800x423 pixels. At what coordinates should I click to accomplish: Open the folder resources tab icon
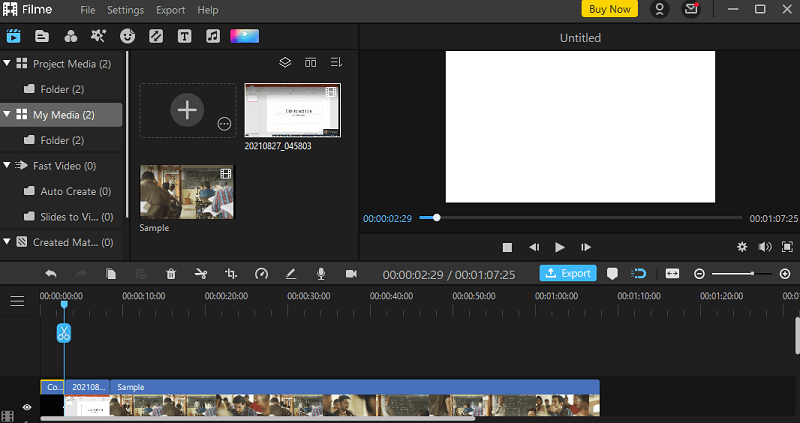tap(42, 36)
